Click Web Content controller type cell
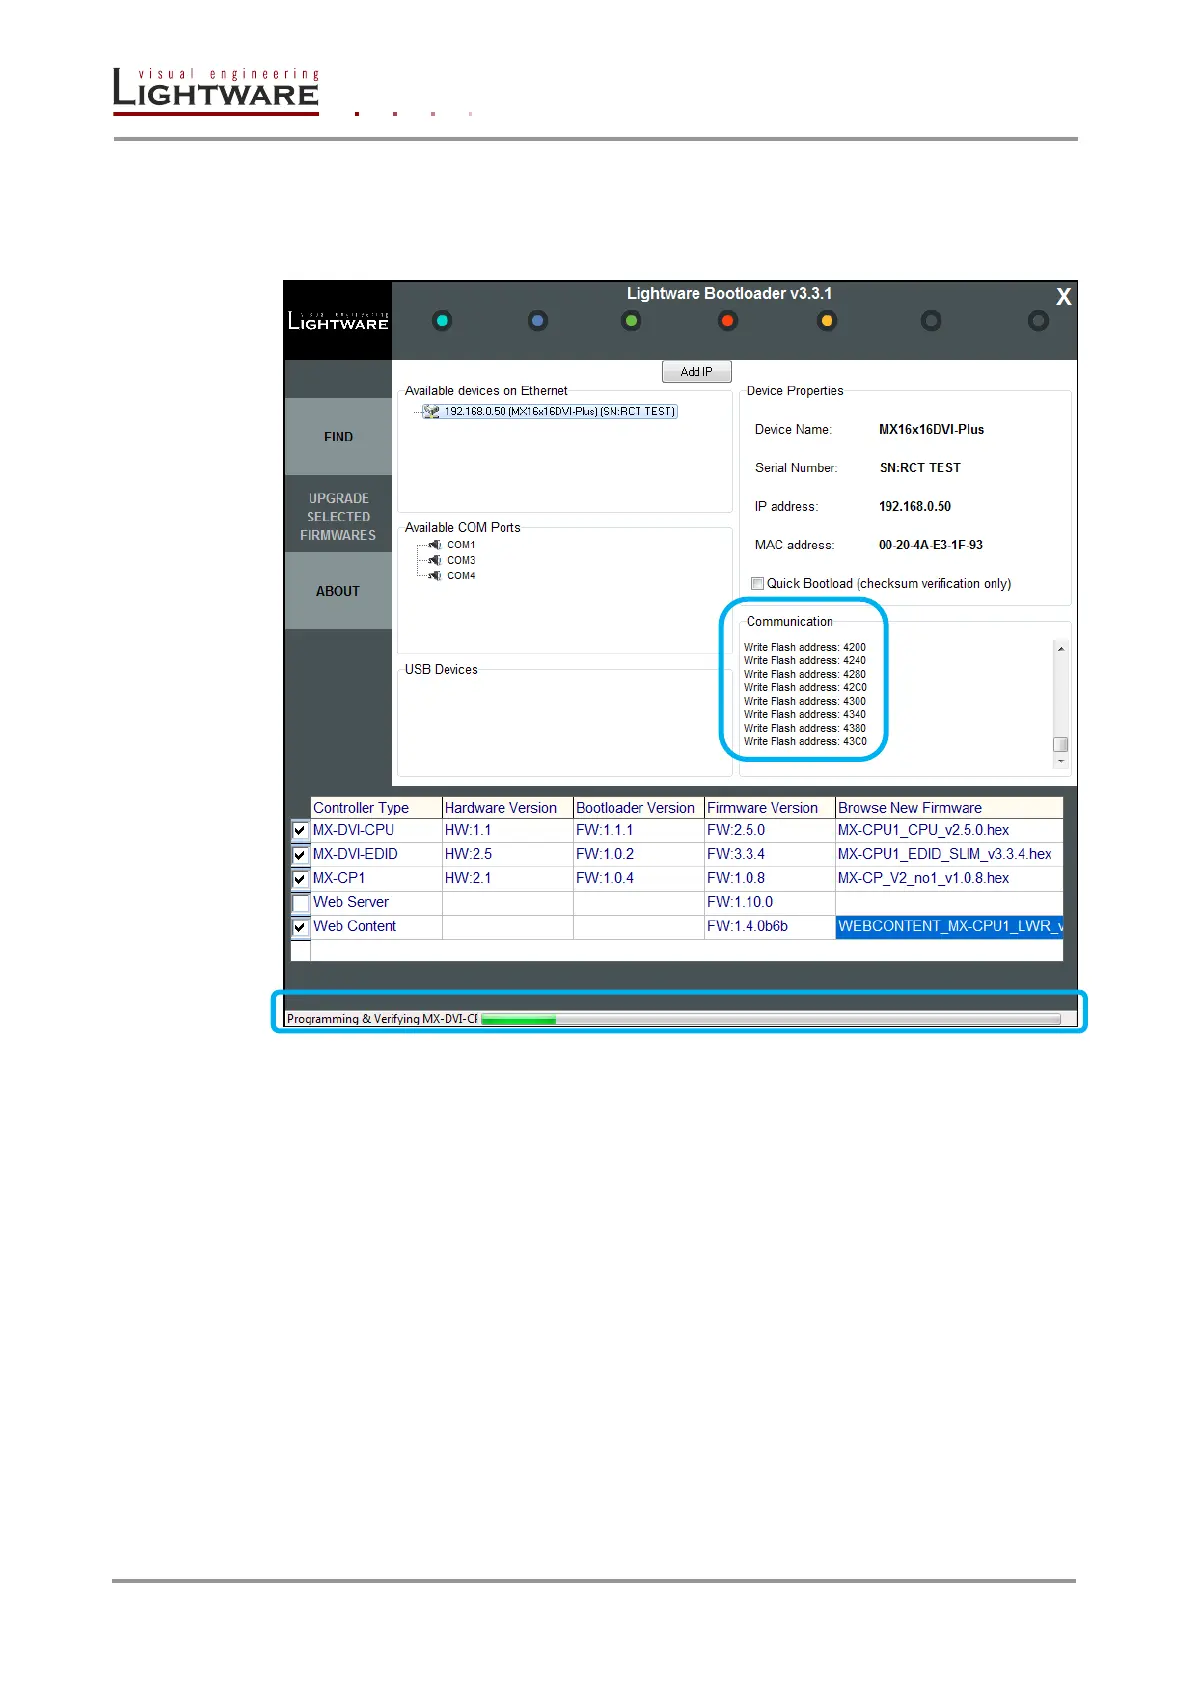 tap(376, 926)
